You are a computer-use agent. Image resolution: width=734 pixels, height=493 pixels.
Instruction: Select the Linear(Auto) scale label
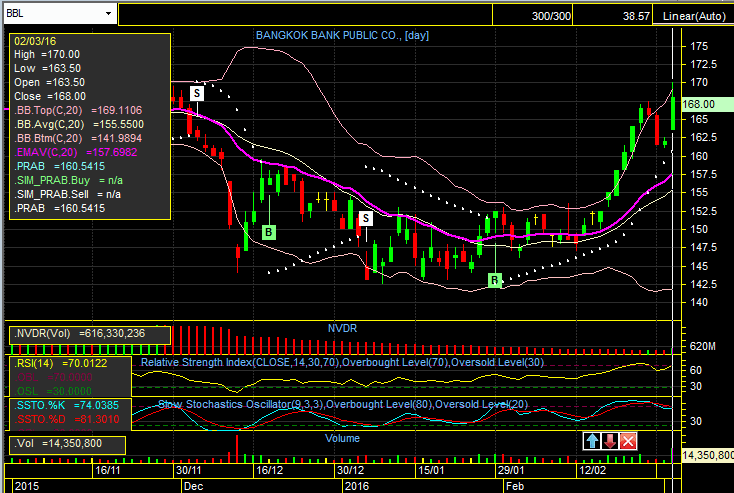(693, 16)
